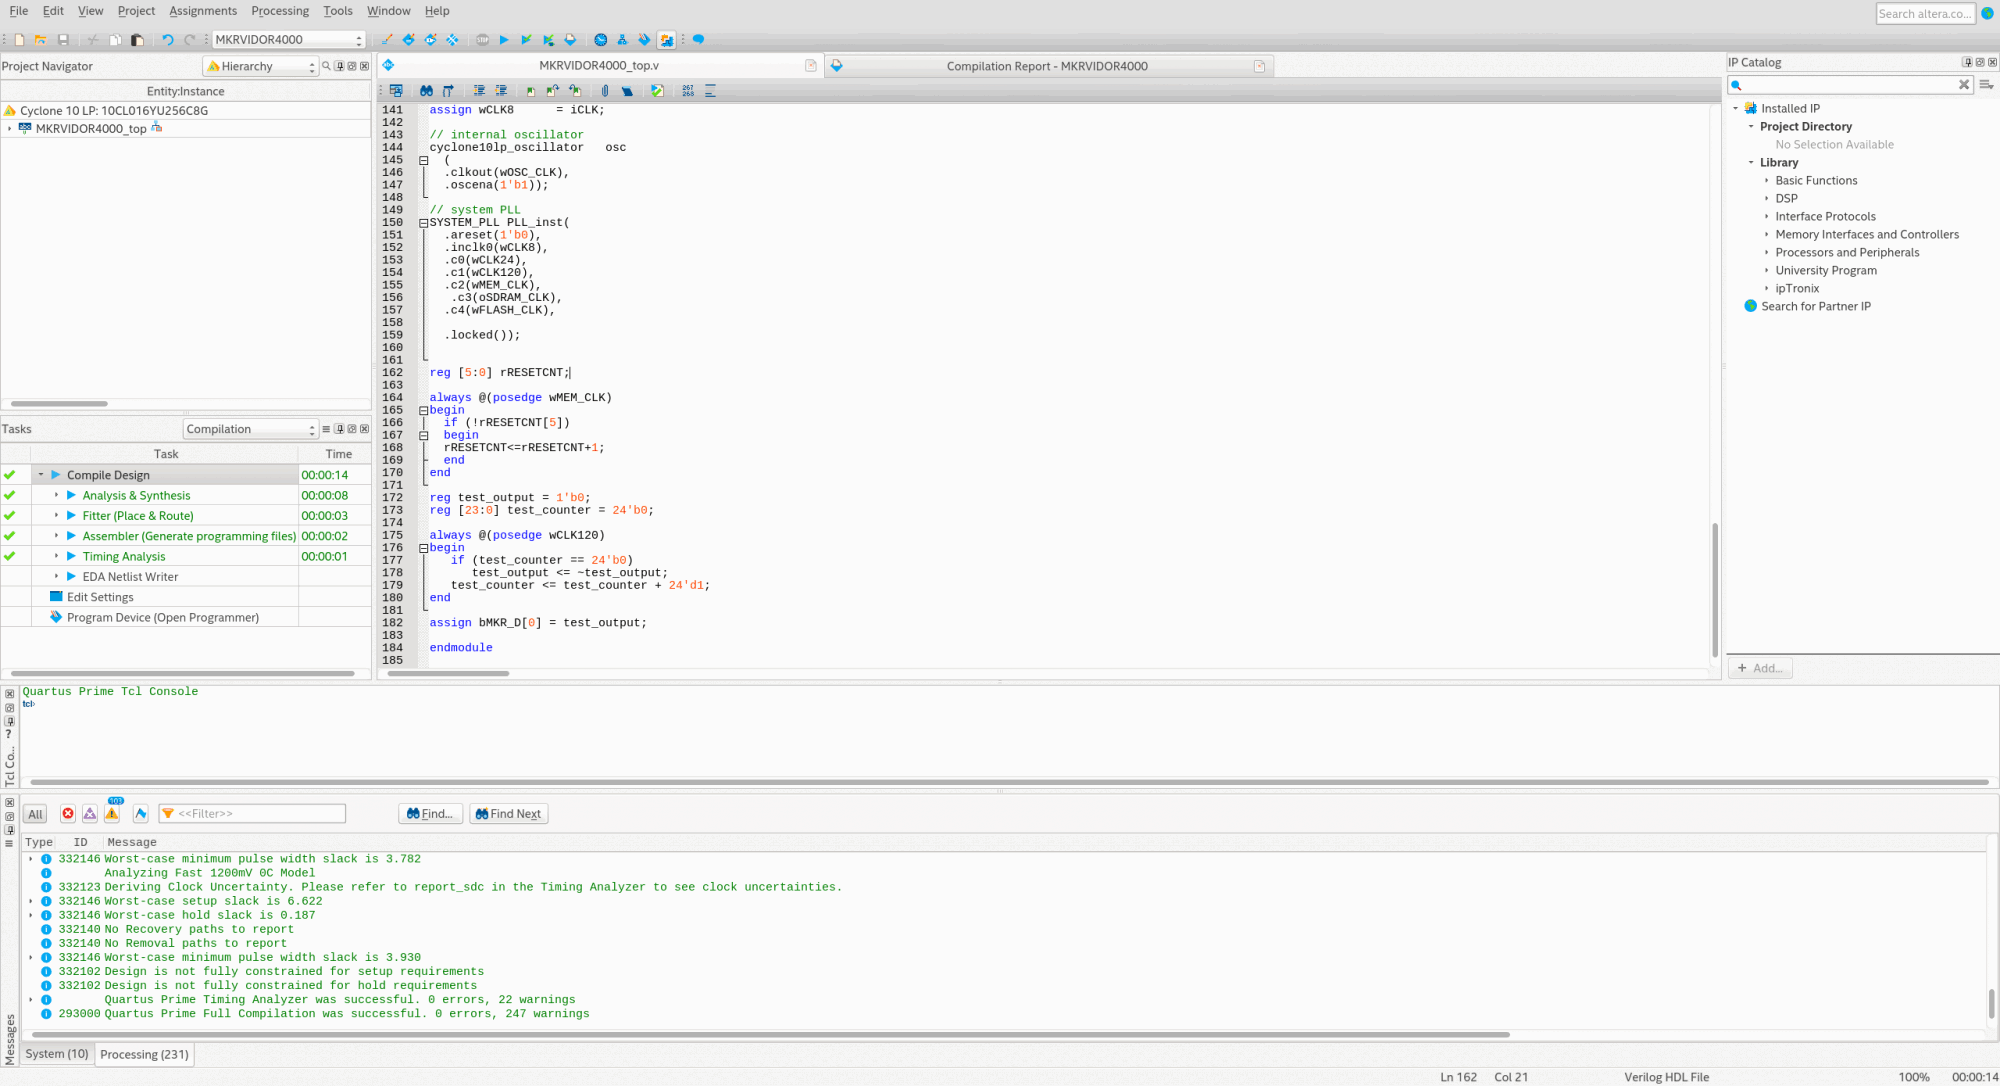2000x1086 pixels.
Task: Open the Compilation dropdown in Tasks panel
Action: coord(250,429)
